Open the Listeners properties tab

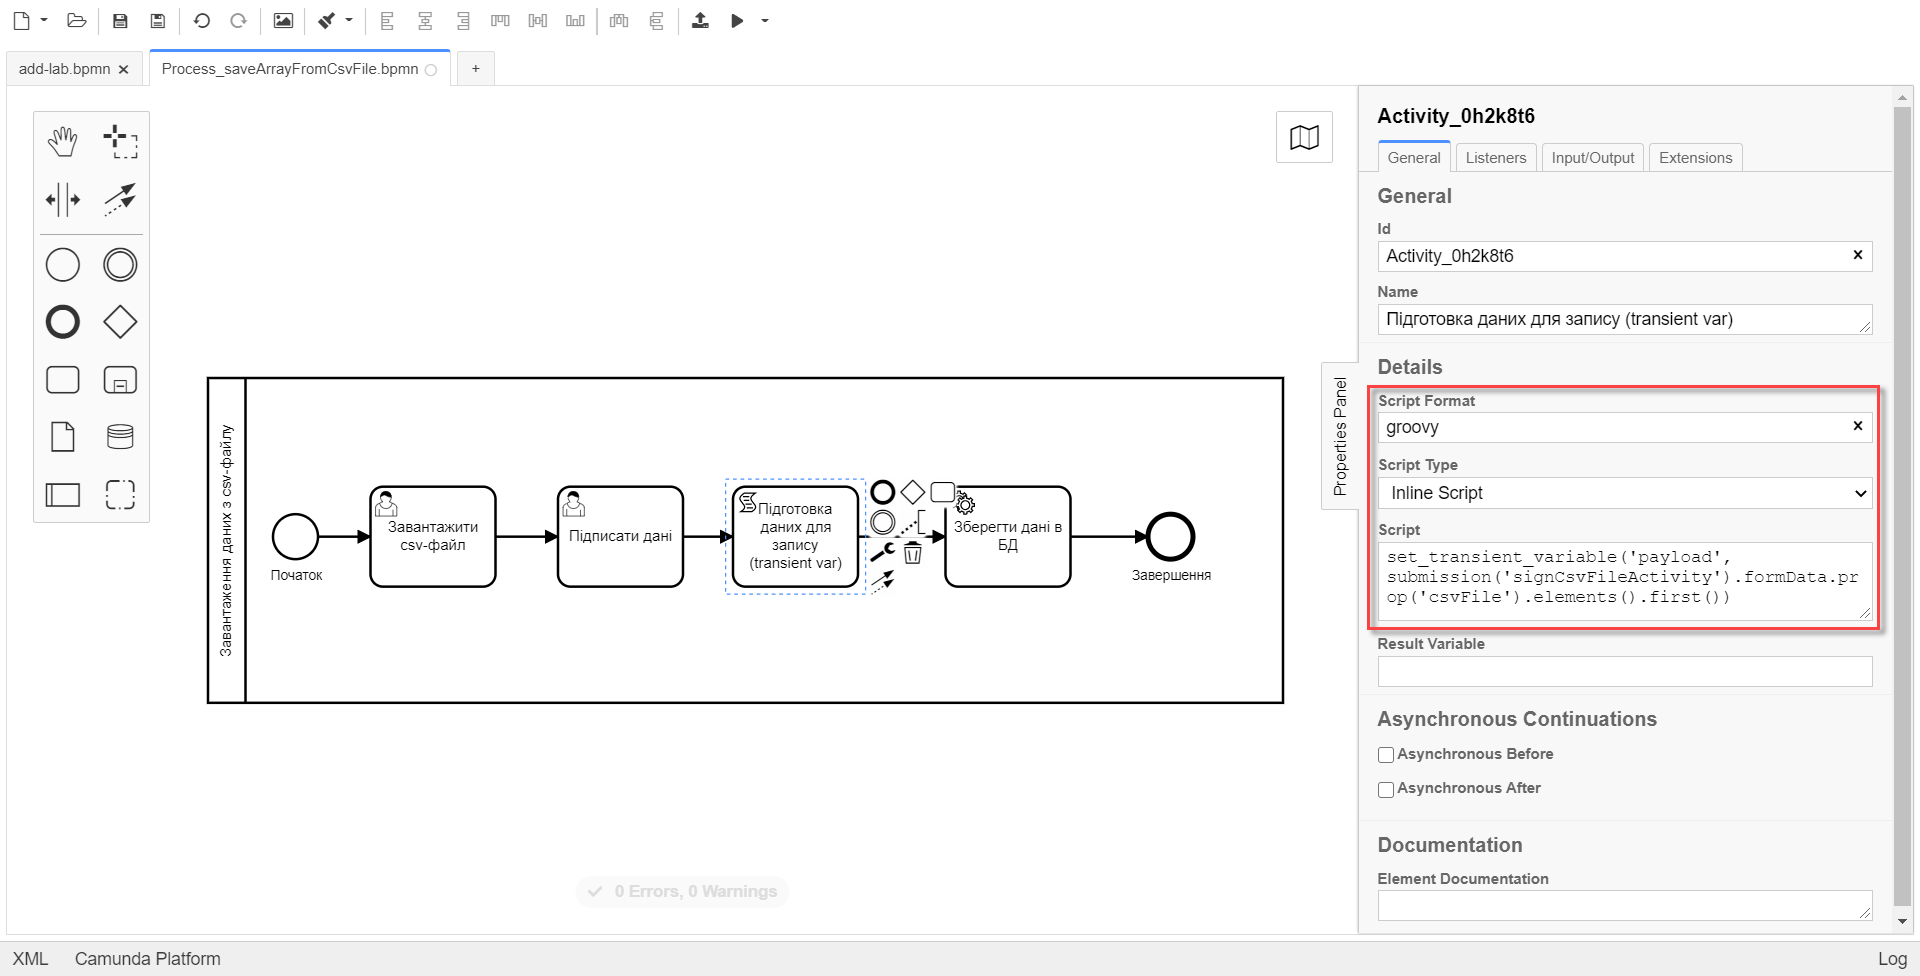pos(1496,158)
